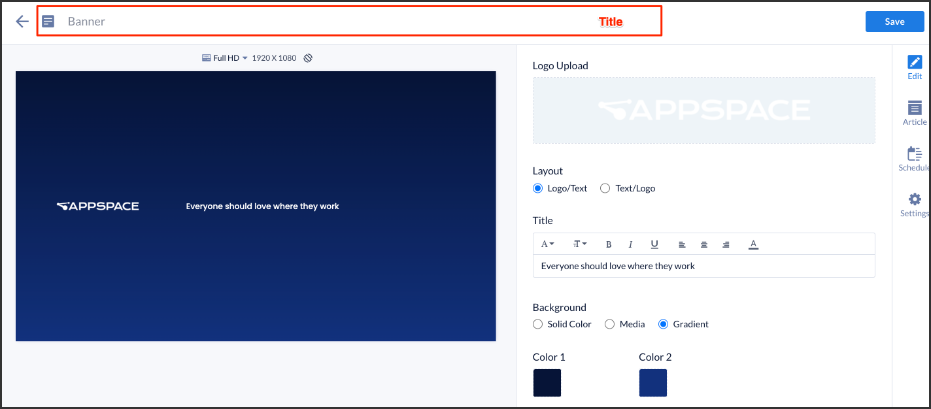
Task: Center align the title text
Action: (x=704, y=244)
